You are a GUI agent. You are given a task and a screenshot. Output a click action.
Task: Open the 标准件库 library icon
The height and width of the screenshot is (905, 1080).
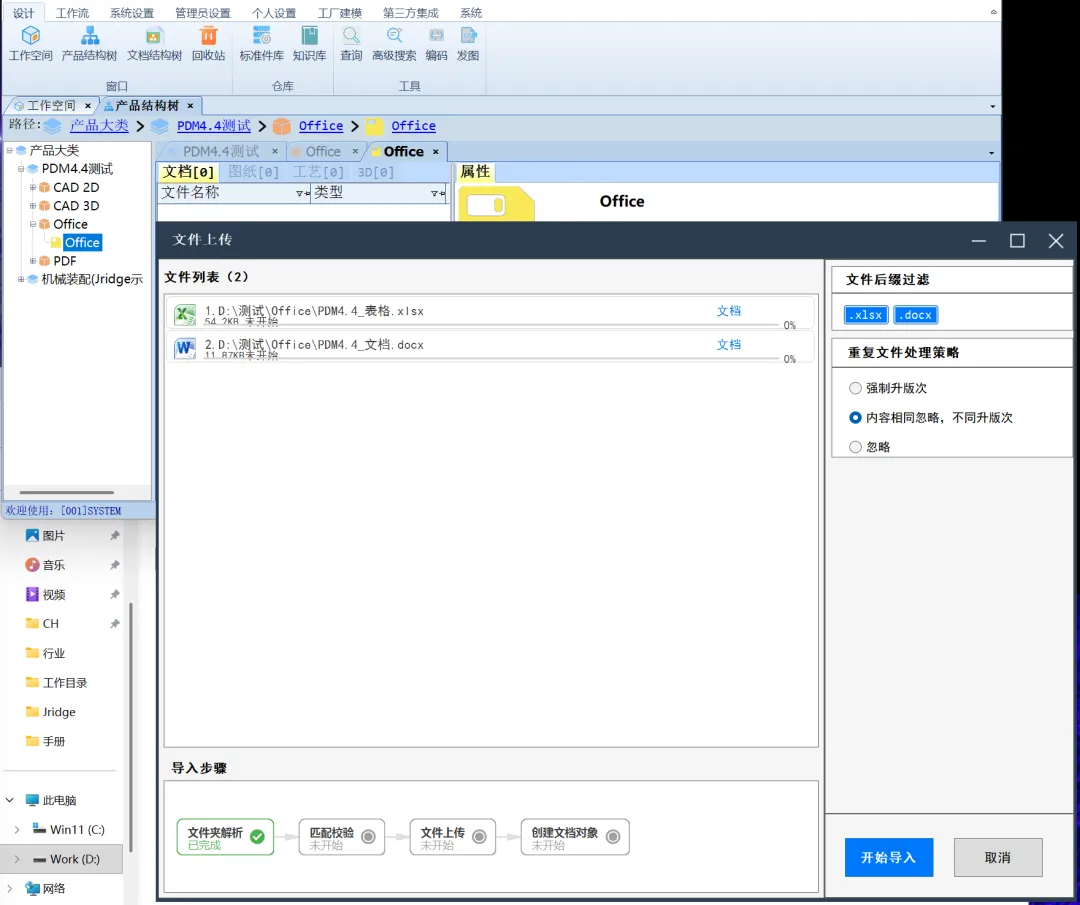point(262,36)
